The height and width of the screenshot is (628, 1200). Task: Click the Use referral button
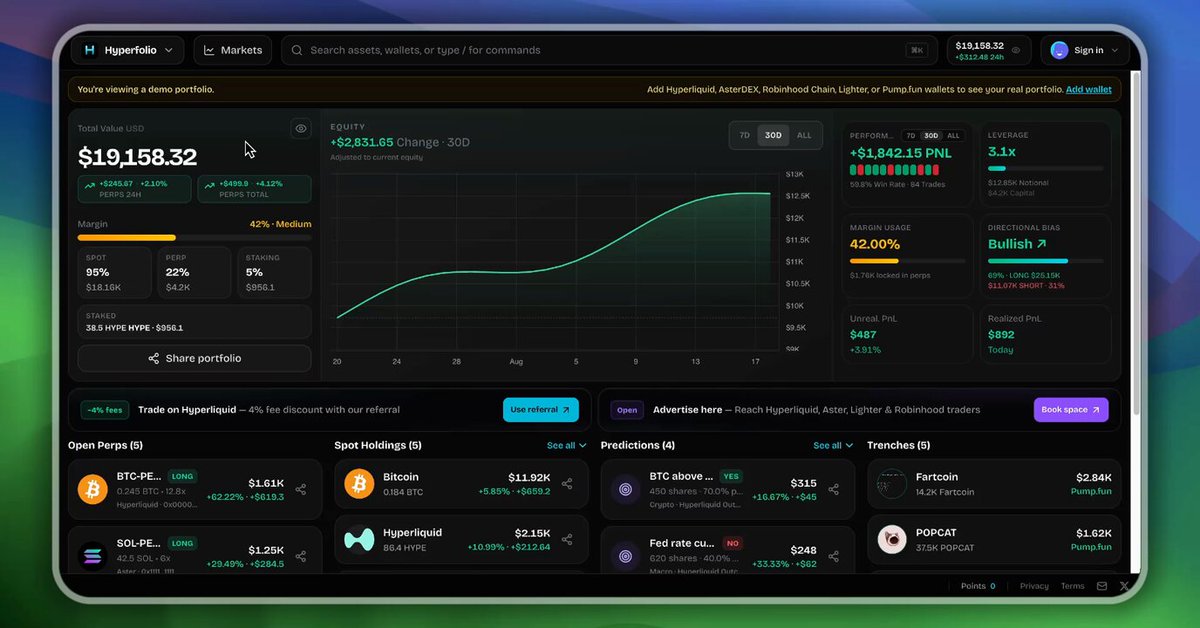541,410
